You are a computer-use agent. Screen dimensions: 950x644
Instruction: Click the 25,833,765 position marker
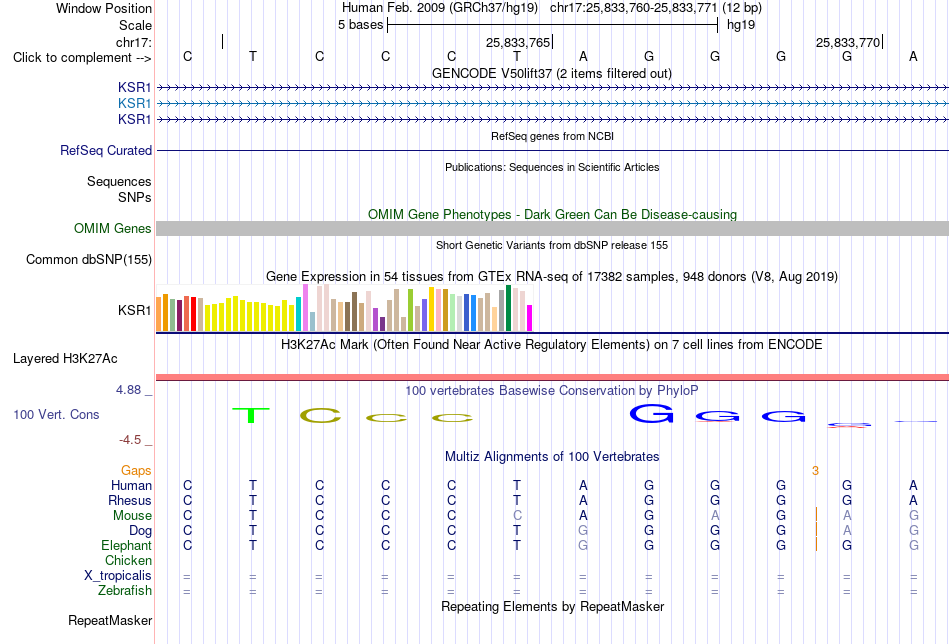[518, 42]
